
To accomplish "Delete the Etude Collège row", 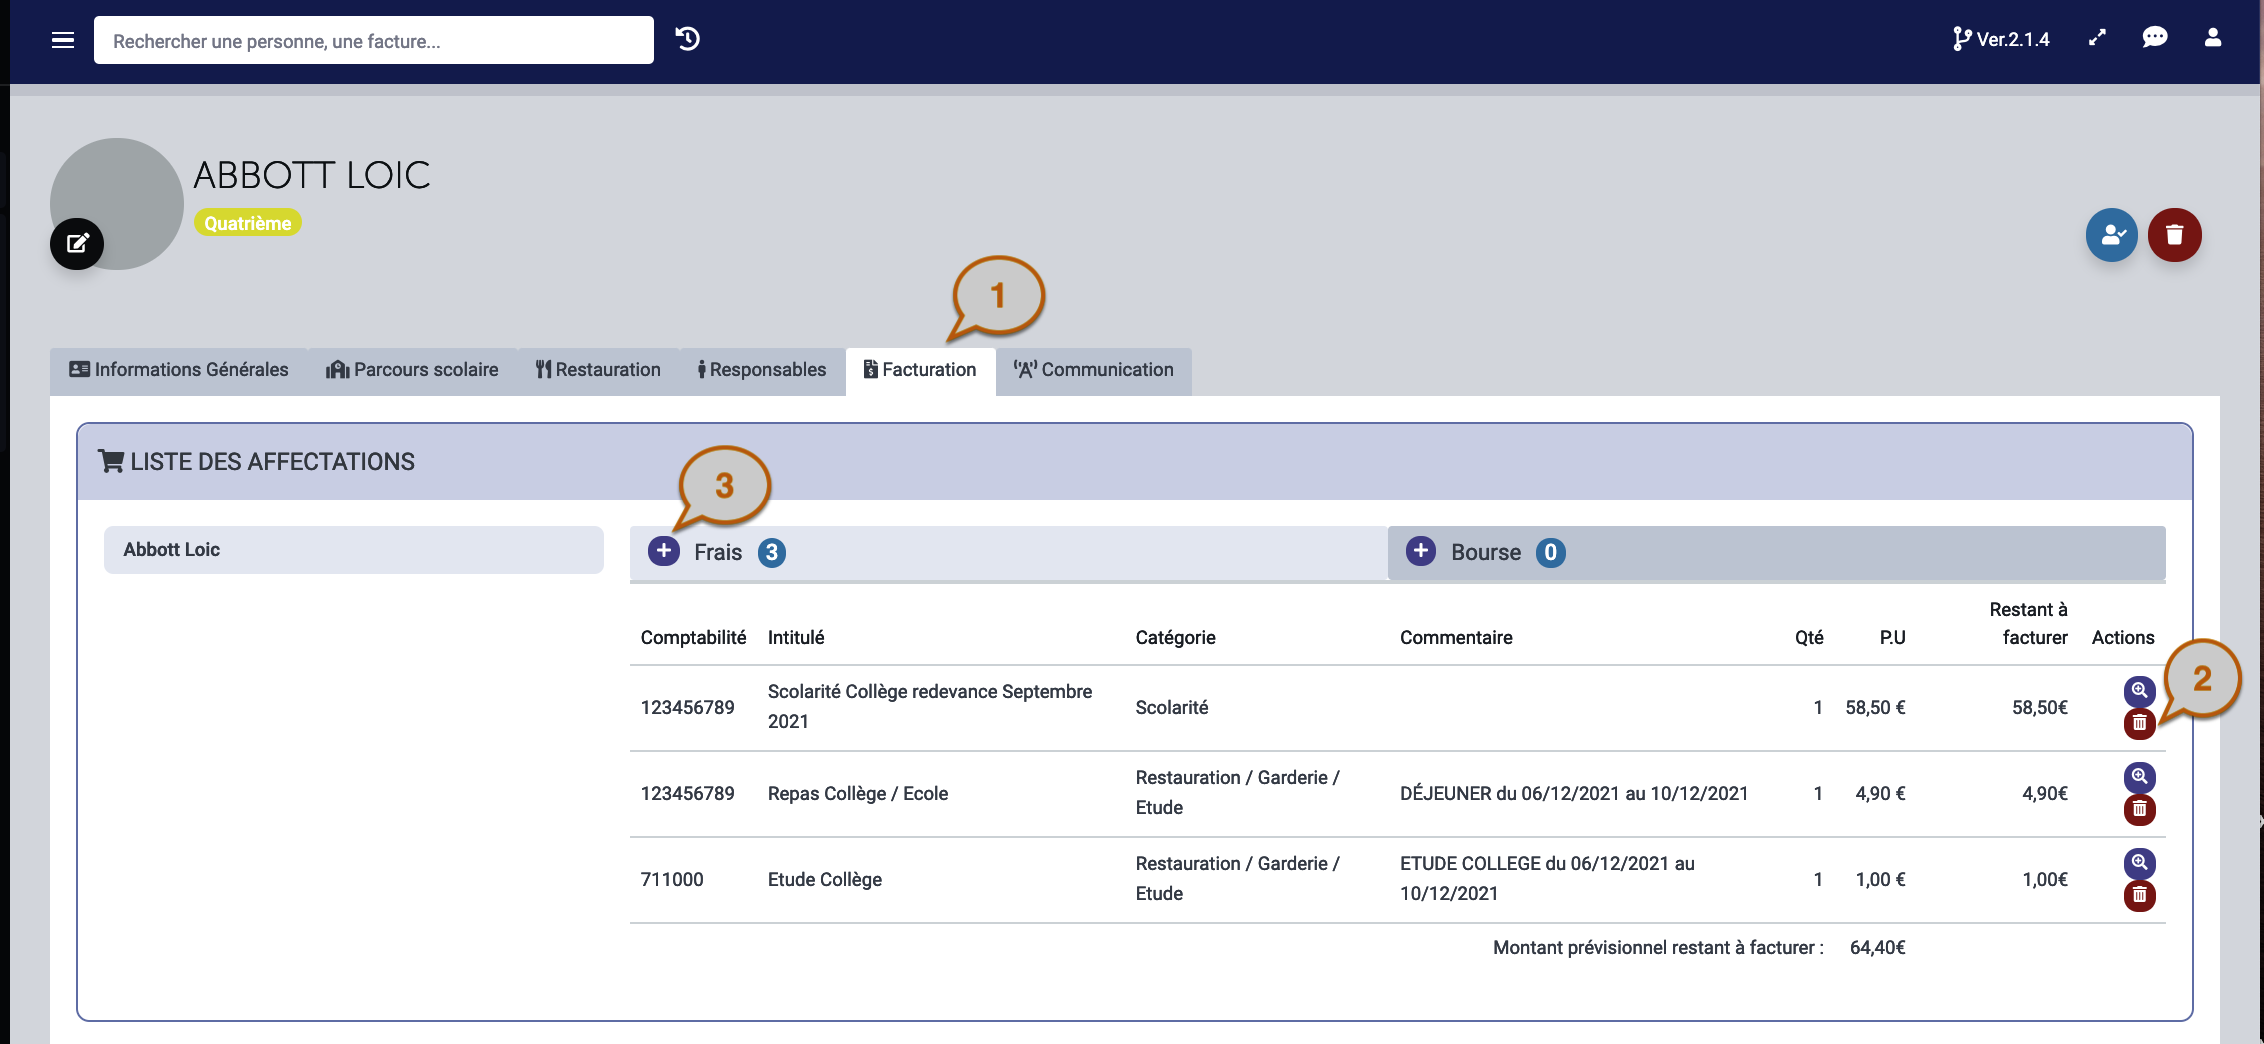I will [x=2139, y=895].
